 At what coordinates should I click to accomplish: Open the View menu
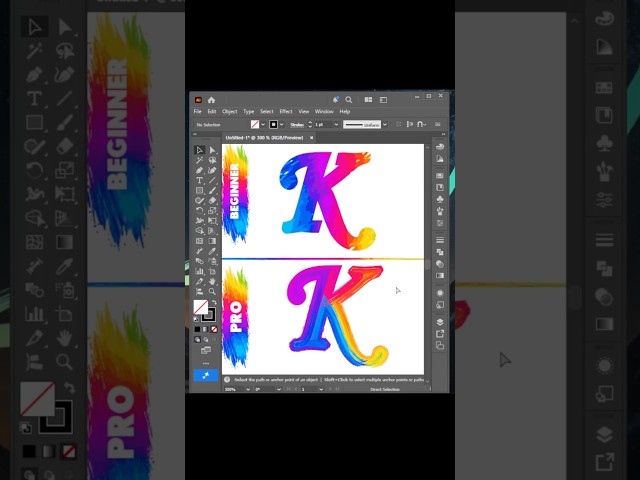coord(304,111)
